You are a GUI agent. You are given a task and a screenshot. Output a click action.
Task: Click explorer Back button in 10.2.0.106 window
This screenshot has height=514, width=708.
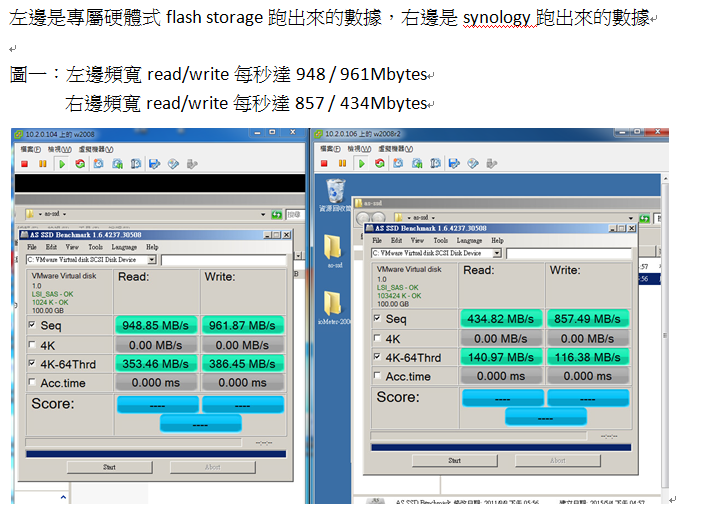[364, 218]
